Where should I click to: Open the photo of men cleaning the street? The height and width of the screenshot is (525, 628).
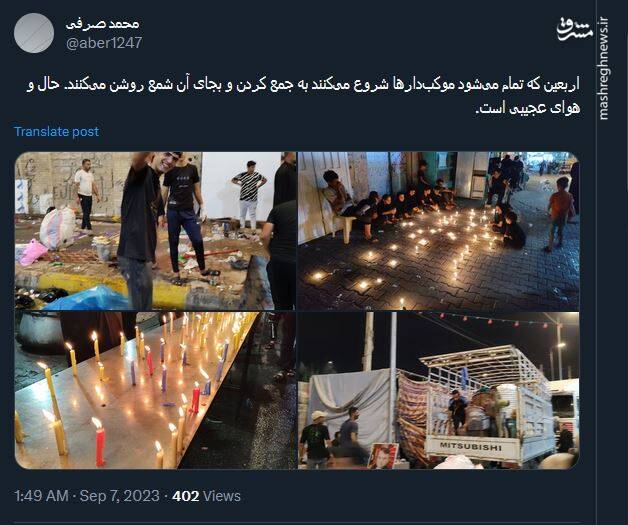155,231
